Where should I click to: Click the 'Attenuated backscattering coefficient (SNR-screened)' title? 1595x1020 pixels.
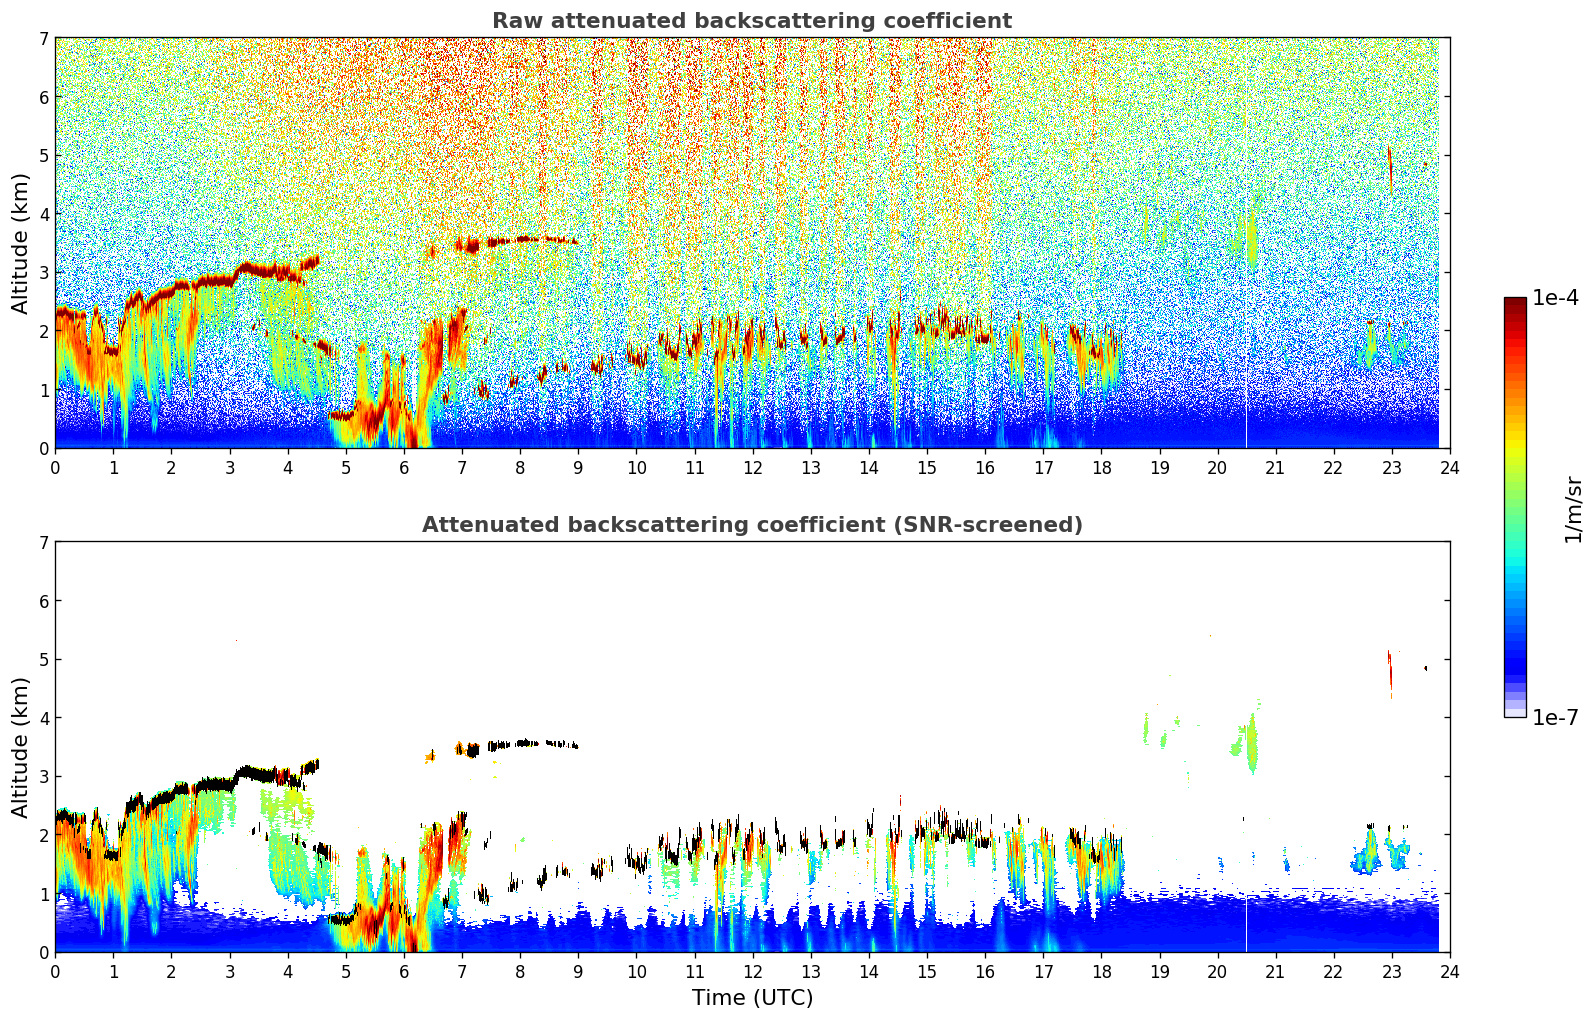coord(752,525)
